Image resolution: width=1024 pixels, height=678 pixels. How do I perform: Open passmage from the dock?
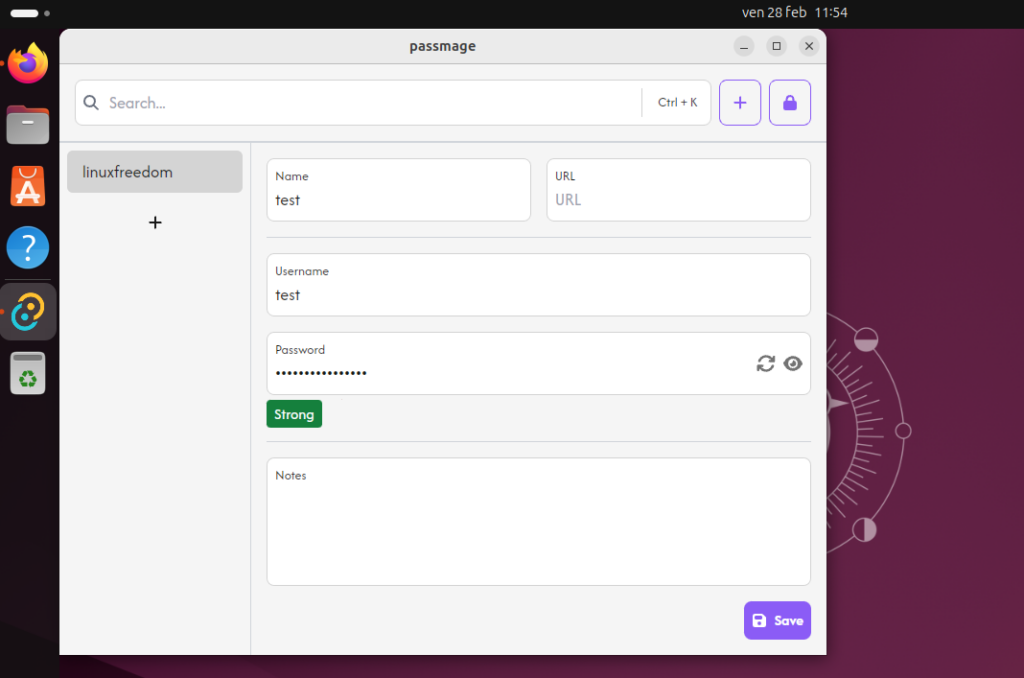pos(27,311)
